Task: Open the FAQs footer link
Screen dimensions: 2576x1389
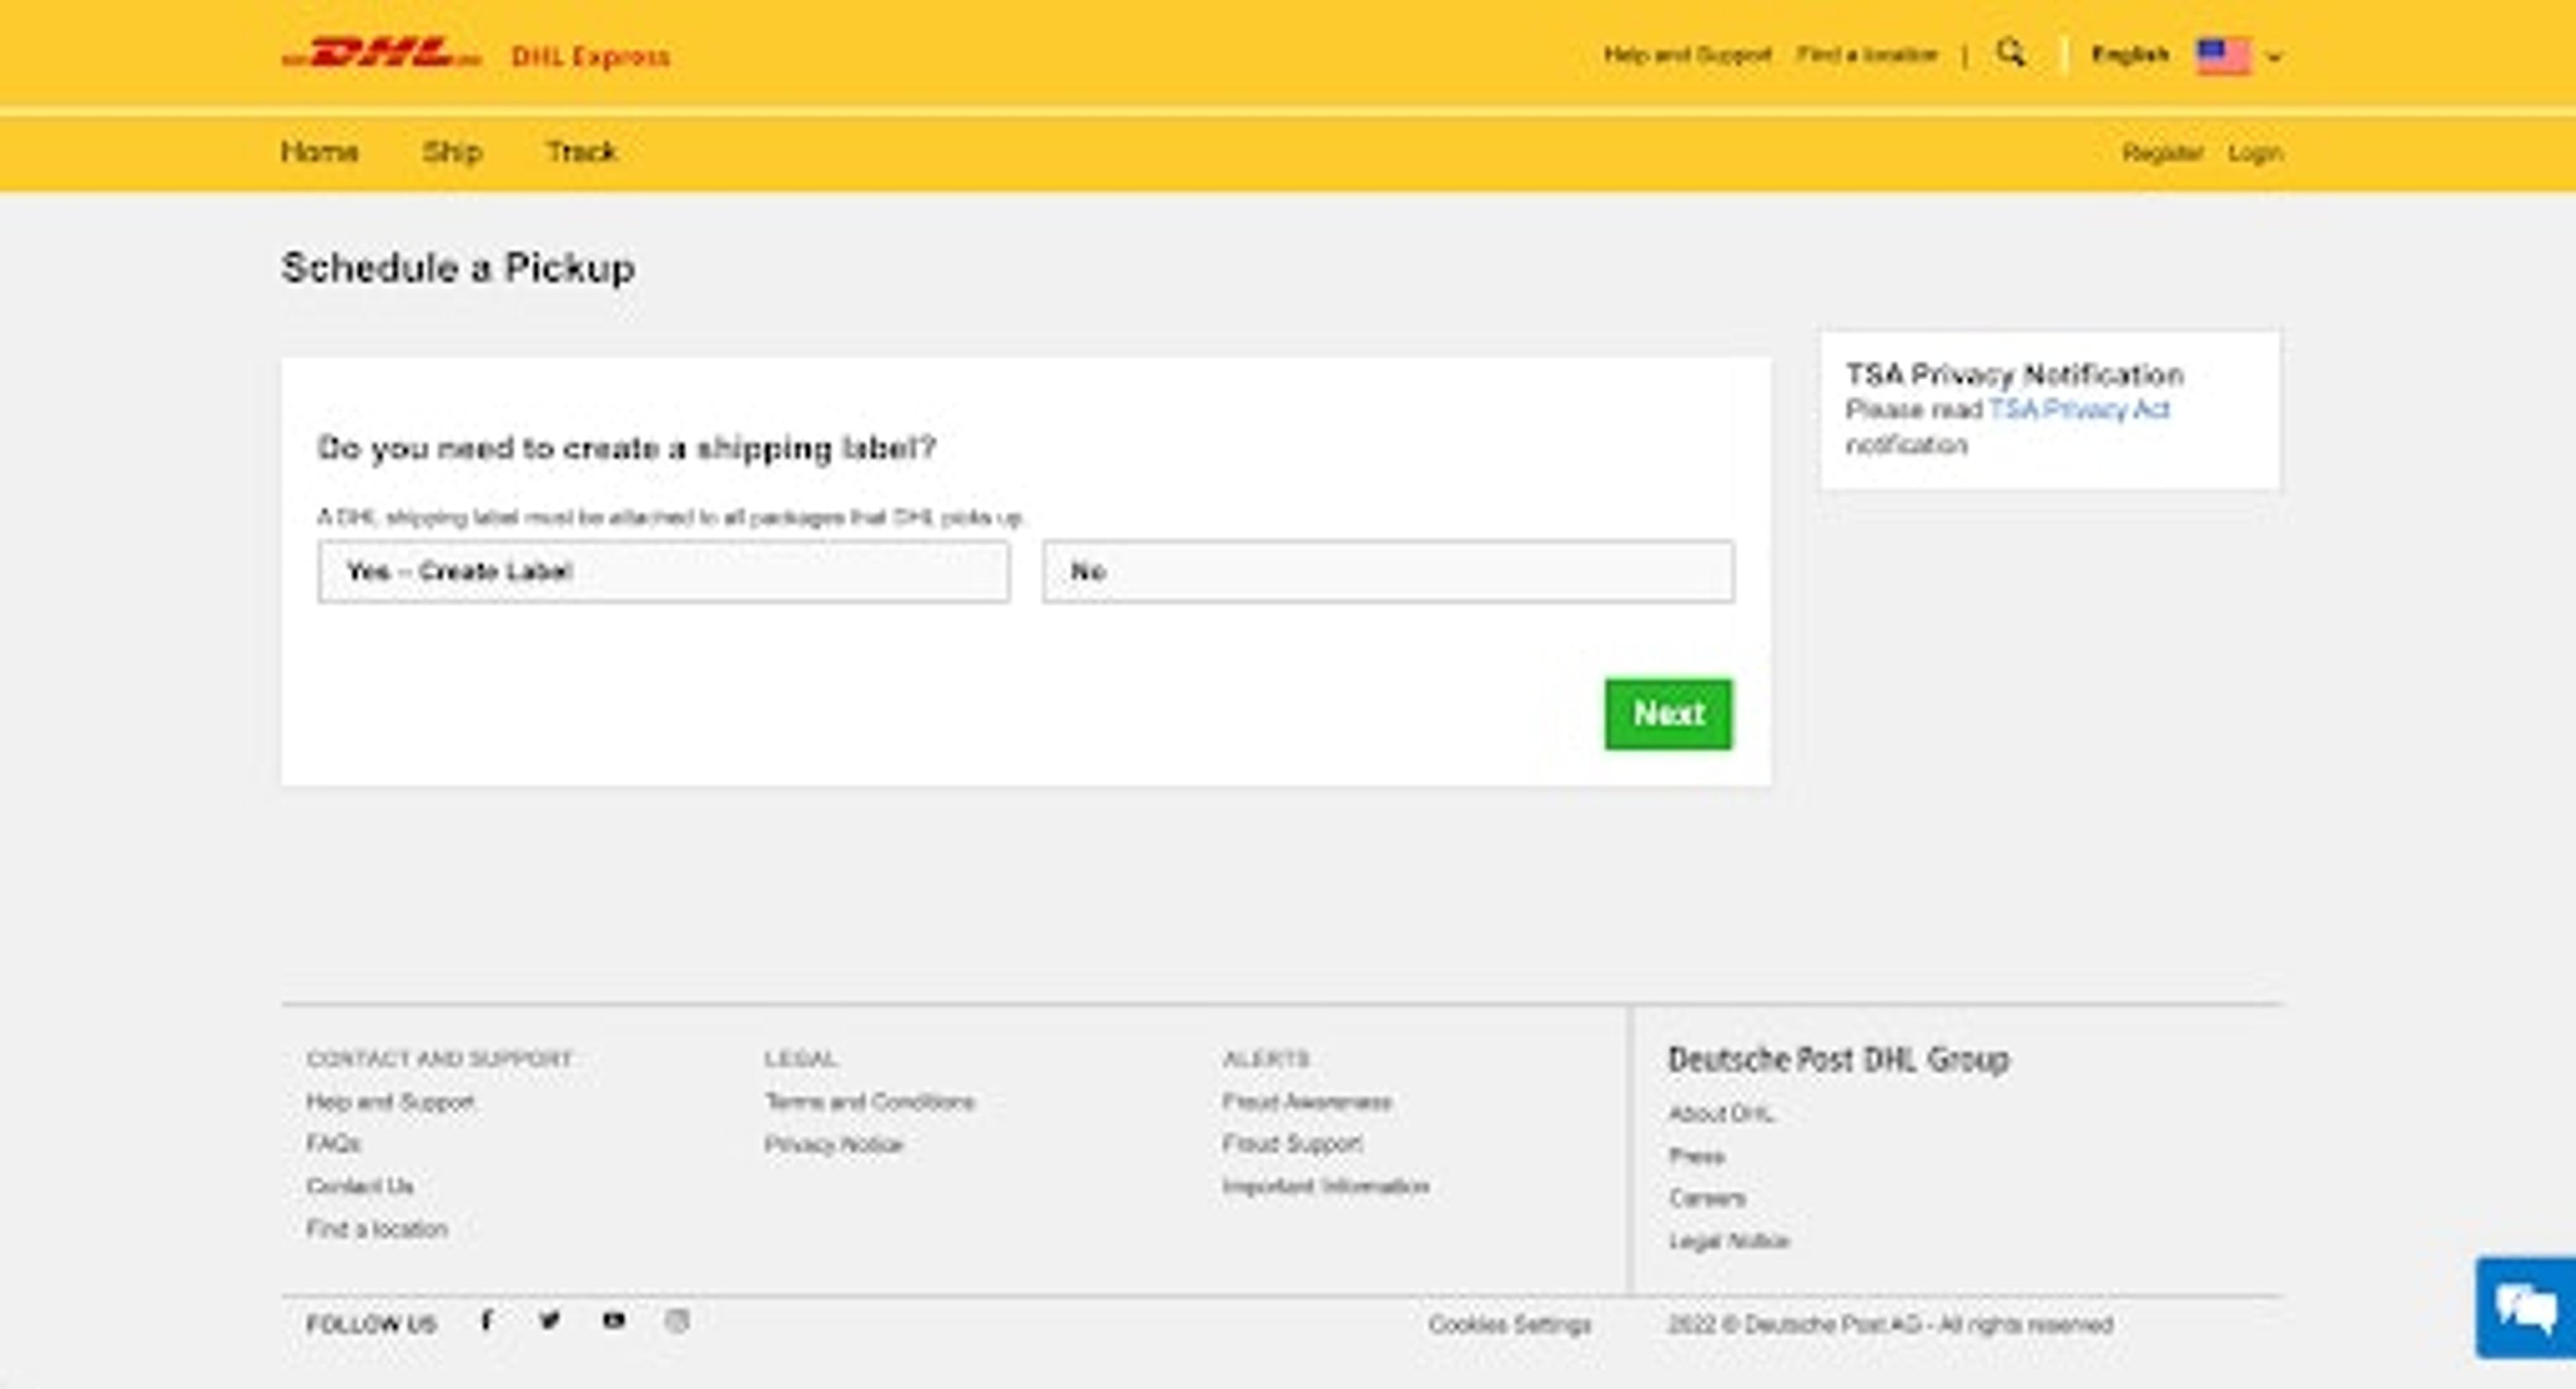Action: click(333, 1143)
